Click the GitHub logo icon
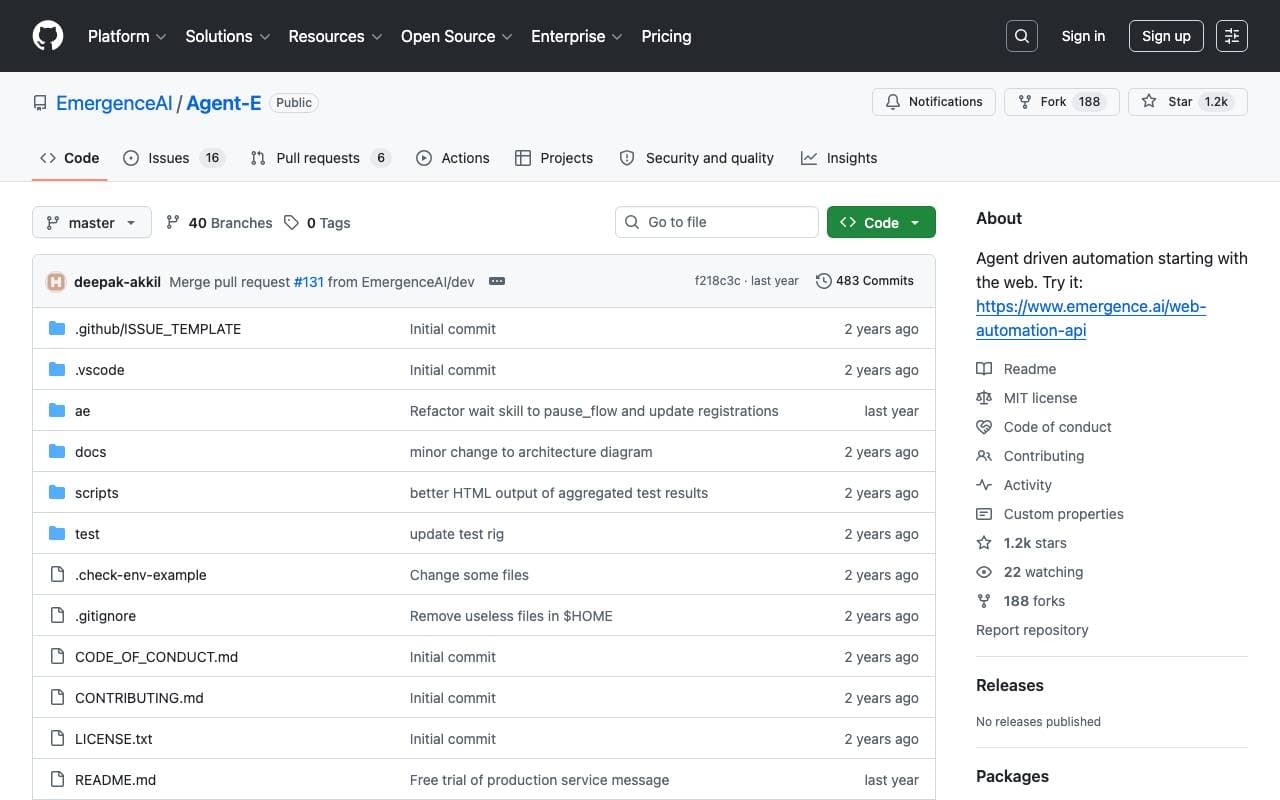 pyautogui.click(x=48, y=36)
